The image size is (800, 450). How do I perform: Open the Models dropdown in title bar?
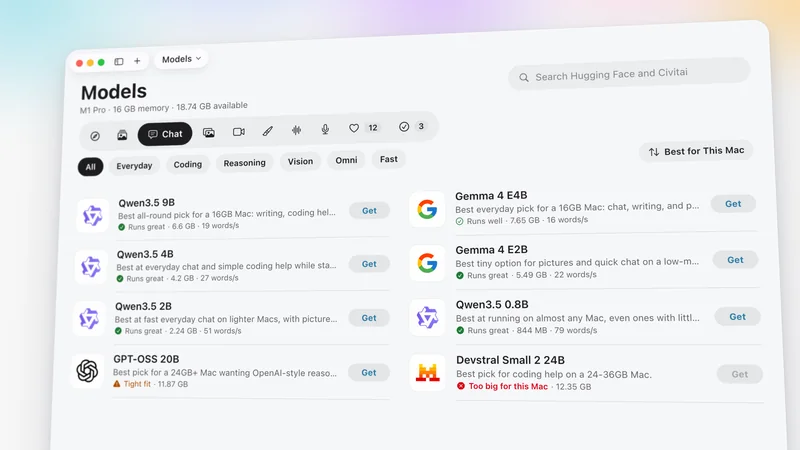point(181,59)
